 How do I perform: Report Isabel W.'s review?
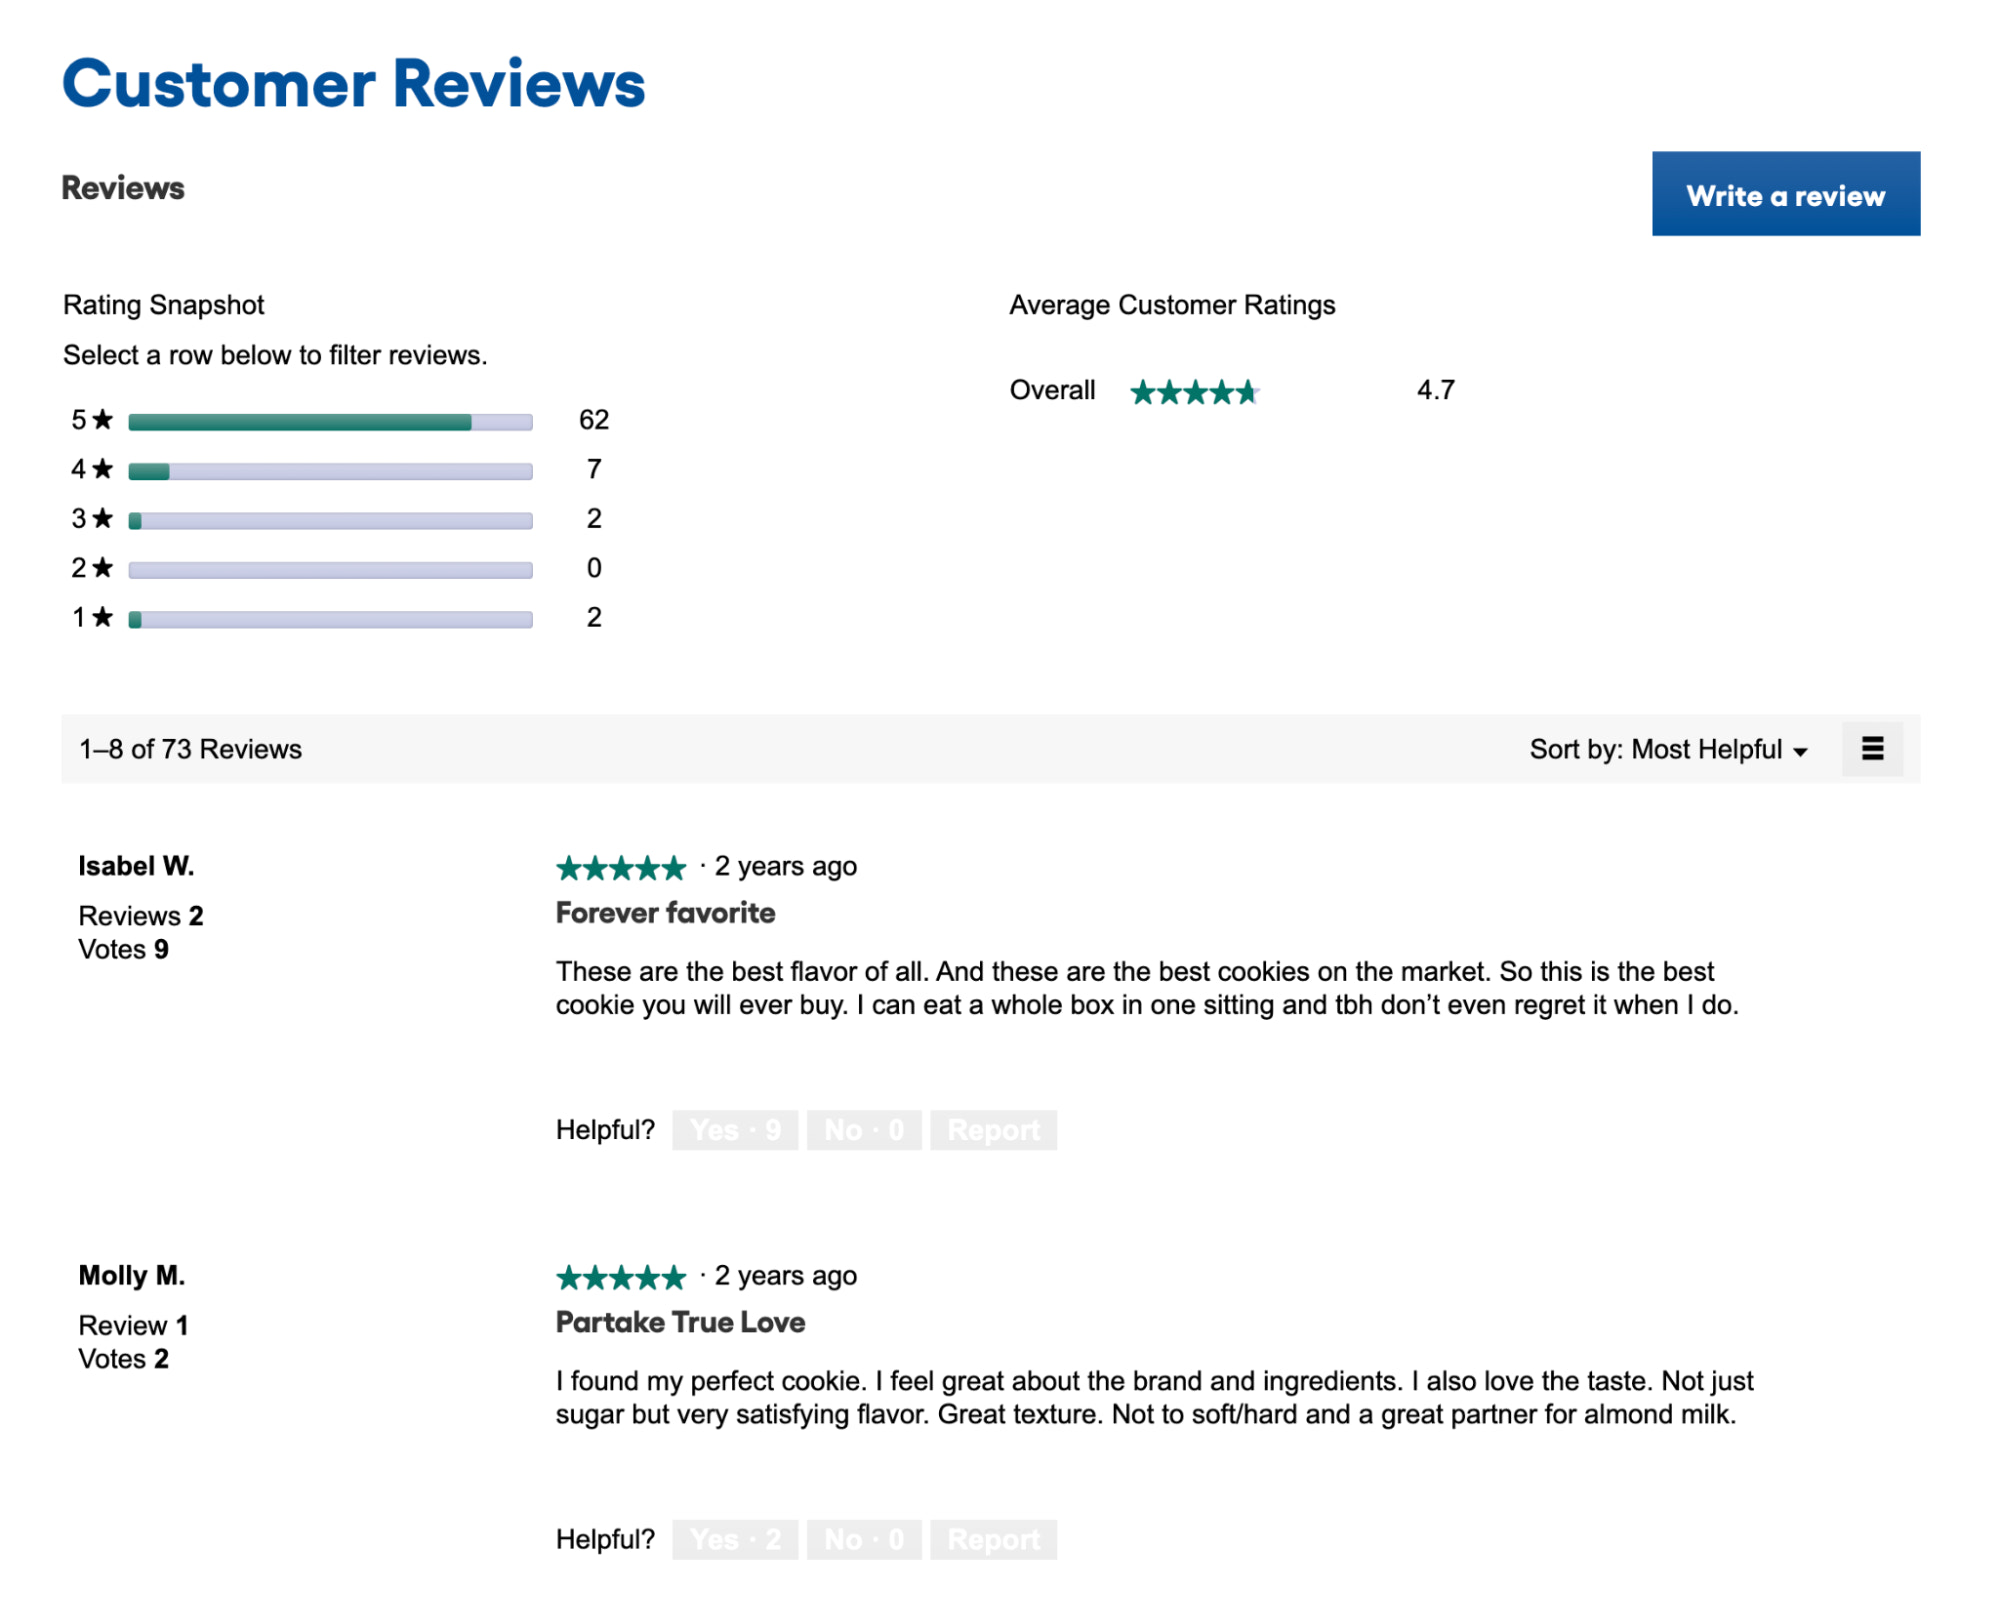[993, 1129]
